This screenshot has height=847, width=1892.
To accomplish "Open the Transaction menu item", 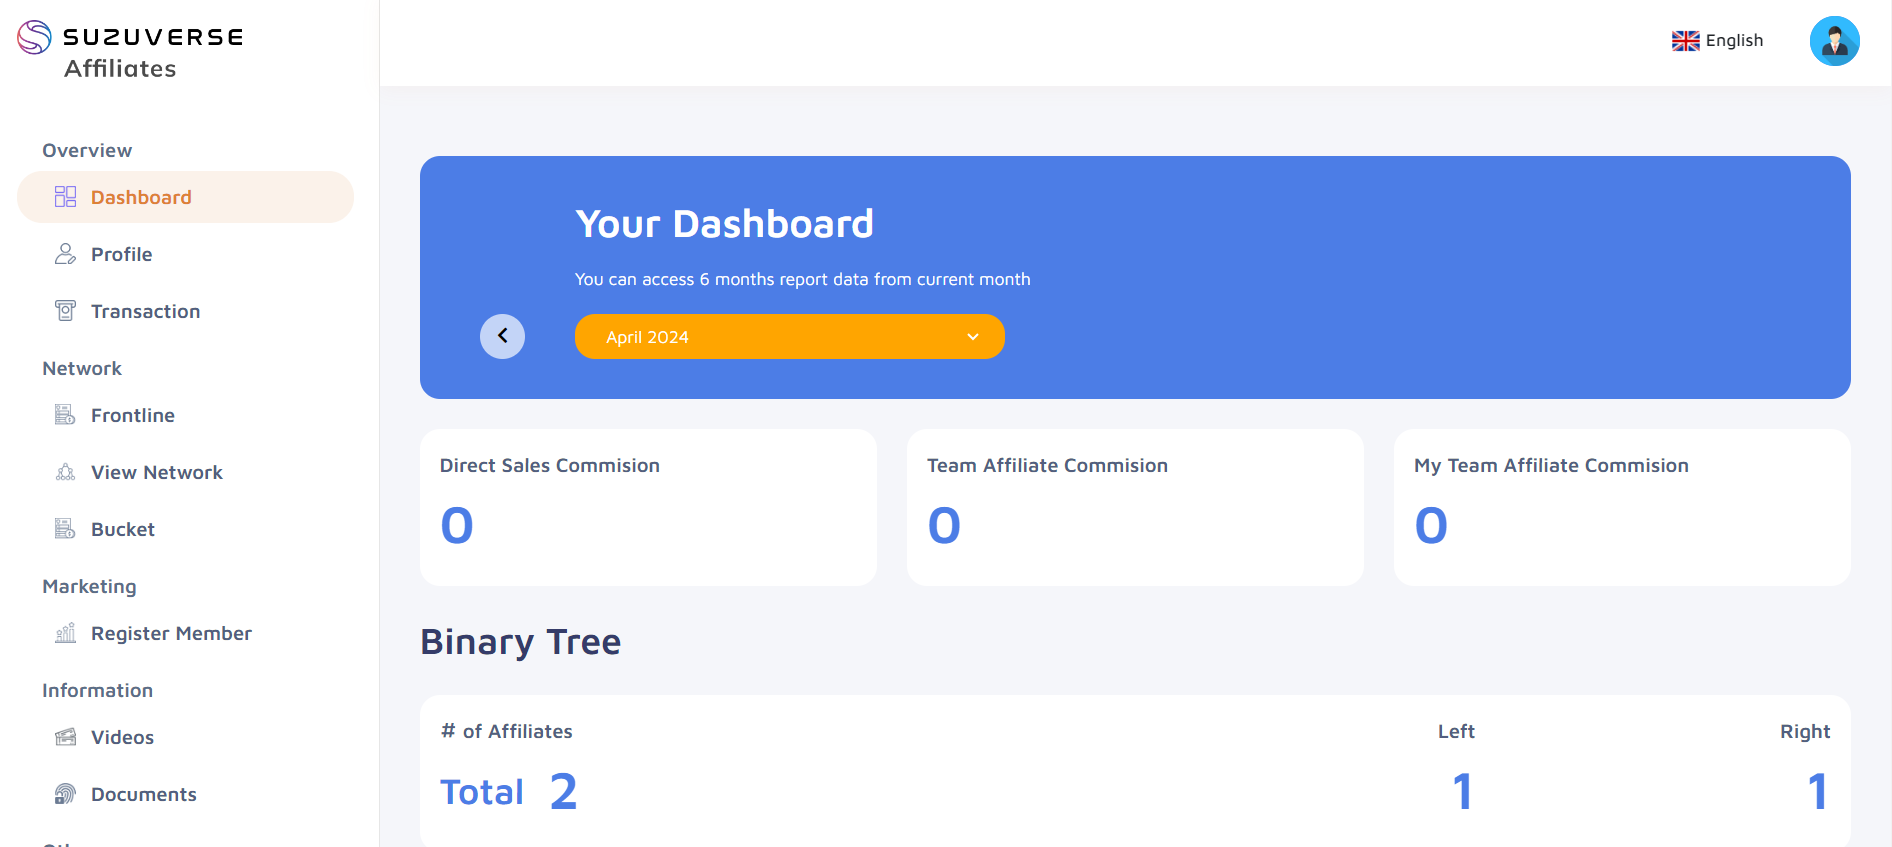I will tap(145, 311).
